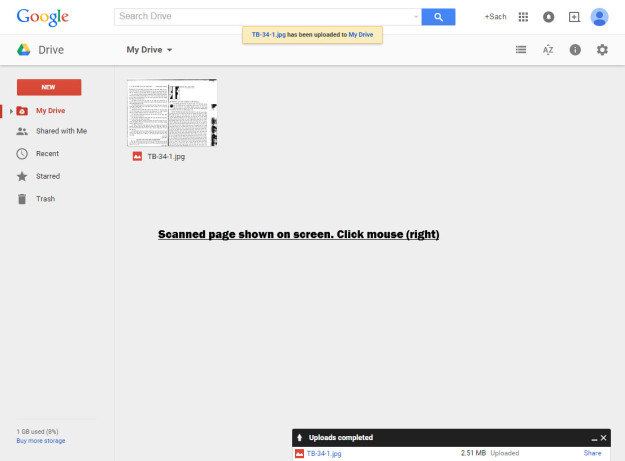Go to Recent files
Image resolution: width=625 pixels, height=461 pixels.
pos(47,154)
